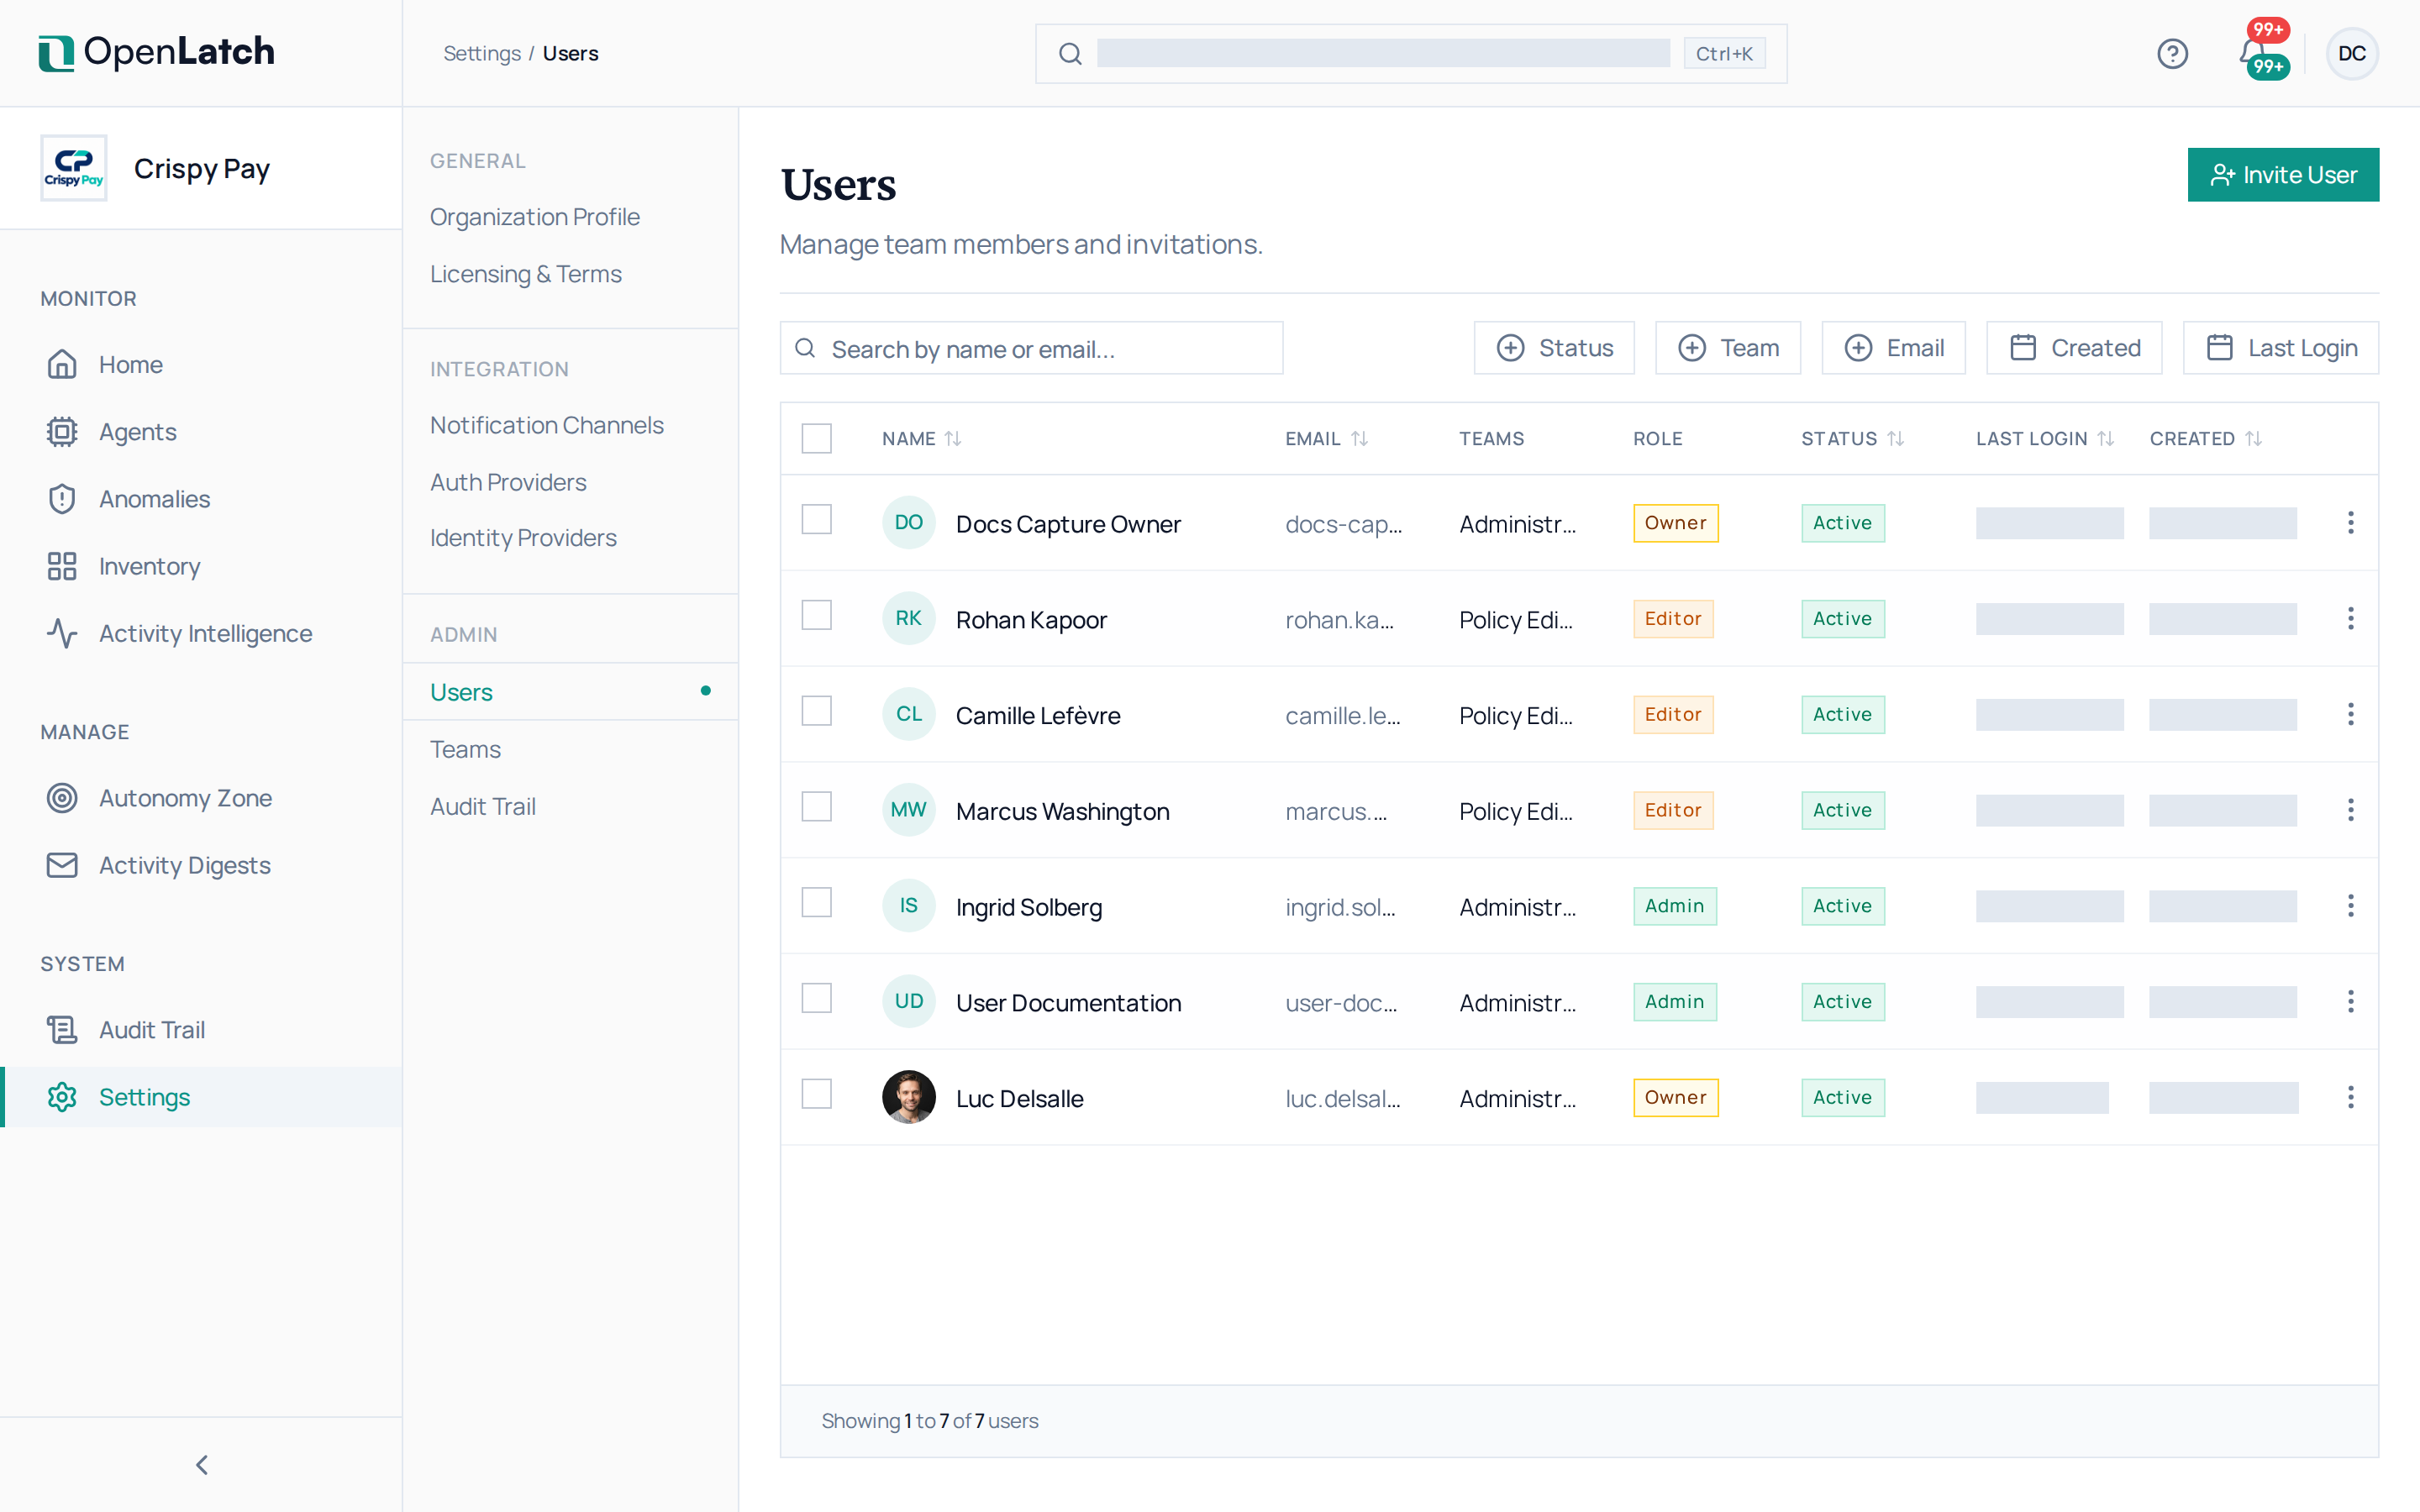Image resolution: width=2420 pixels, height=1512 pixels.
Task: Open Activity Intelligence pulse icon
Action: [62, 633]
